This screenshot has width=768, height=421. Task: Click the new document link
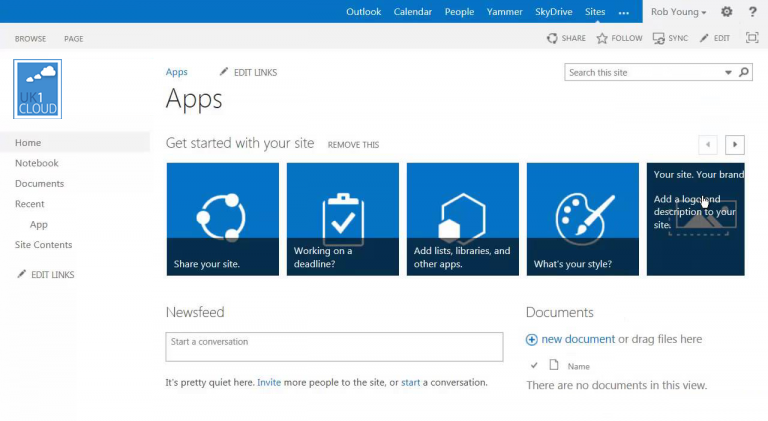point(578,339)
